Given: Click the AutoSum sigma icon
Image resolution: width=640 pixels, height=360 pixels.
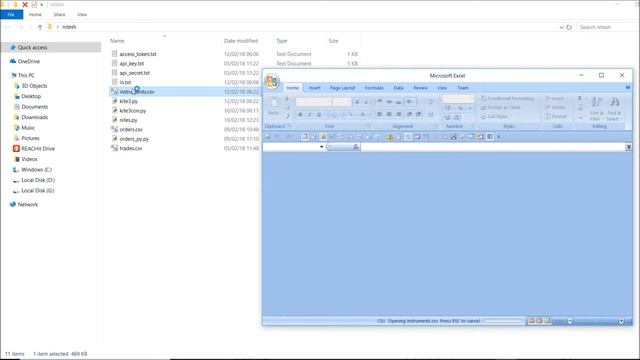Looking at the screenshot, I should point(580,98).
